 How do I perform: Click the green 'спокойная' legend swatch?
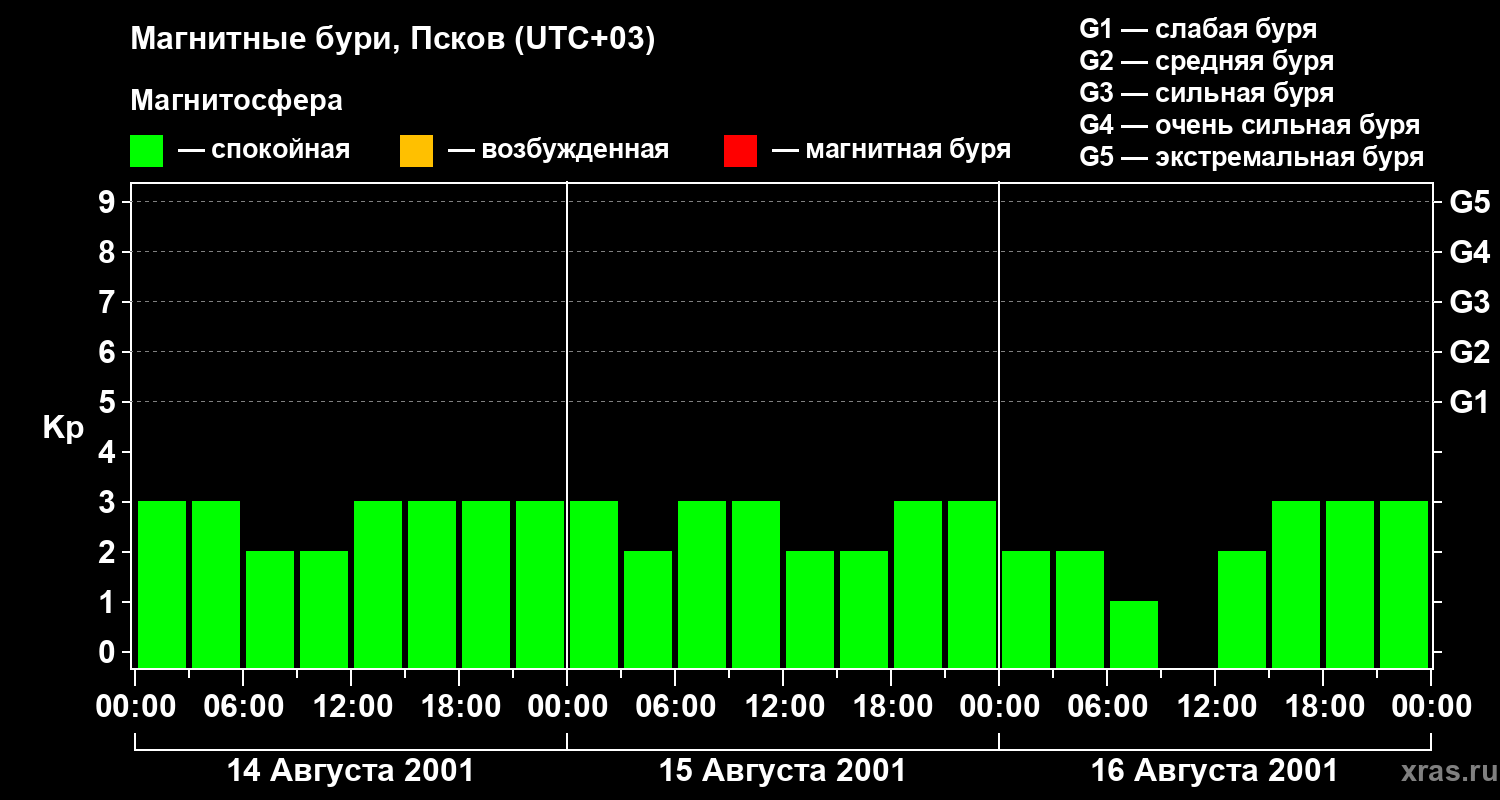[x=147, y=151]
